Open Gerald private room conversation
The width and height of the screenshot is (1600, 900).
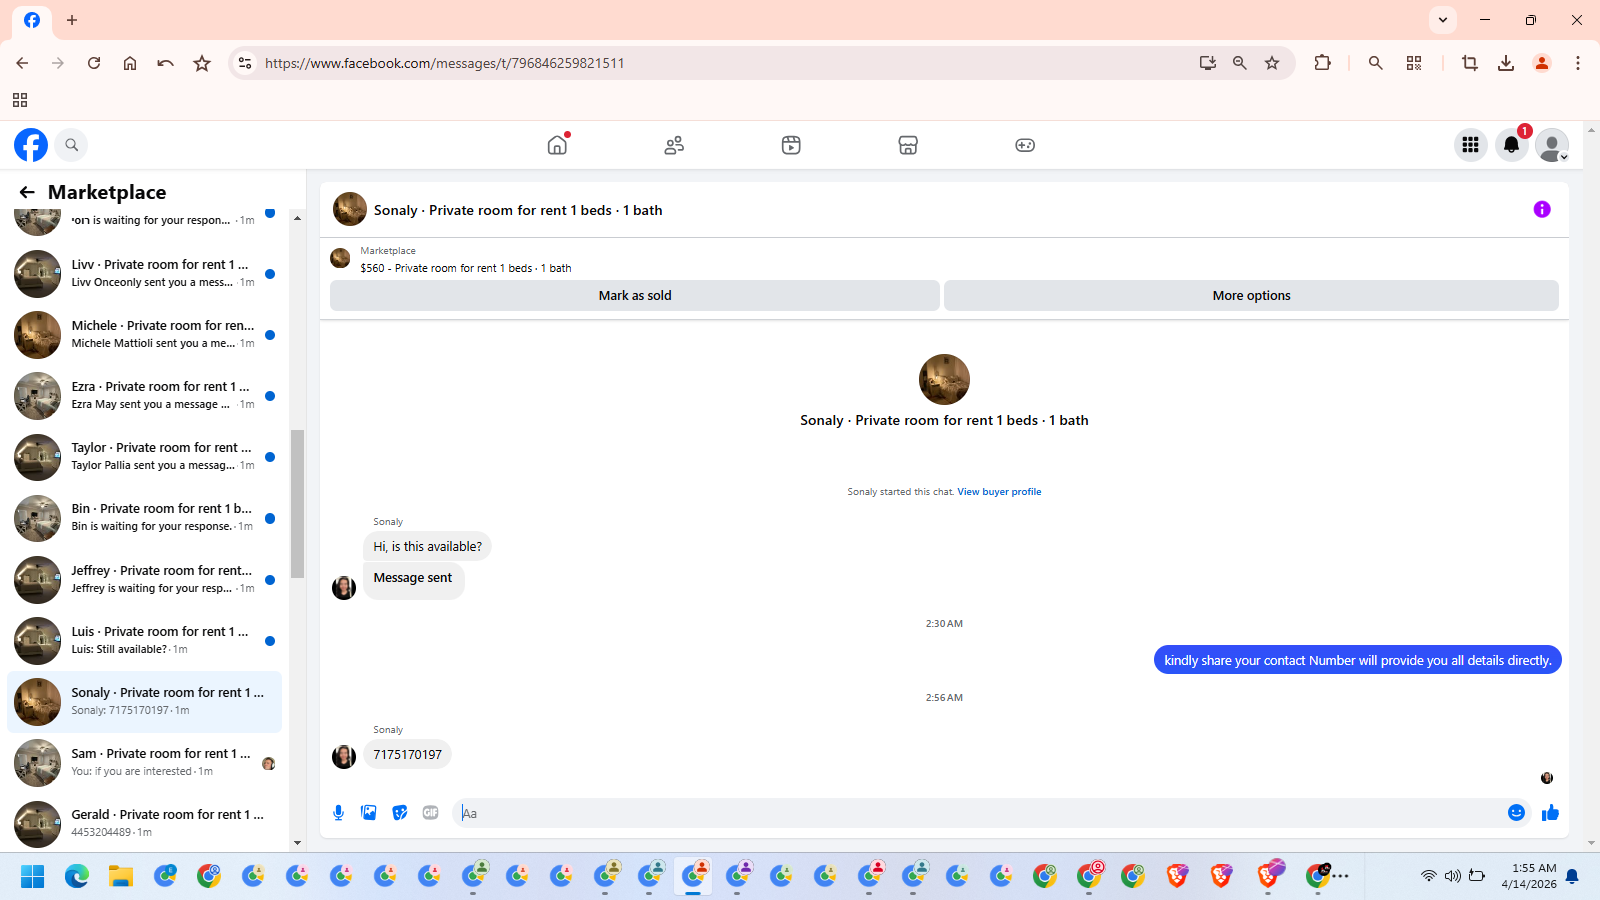pos(145,823)
